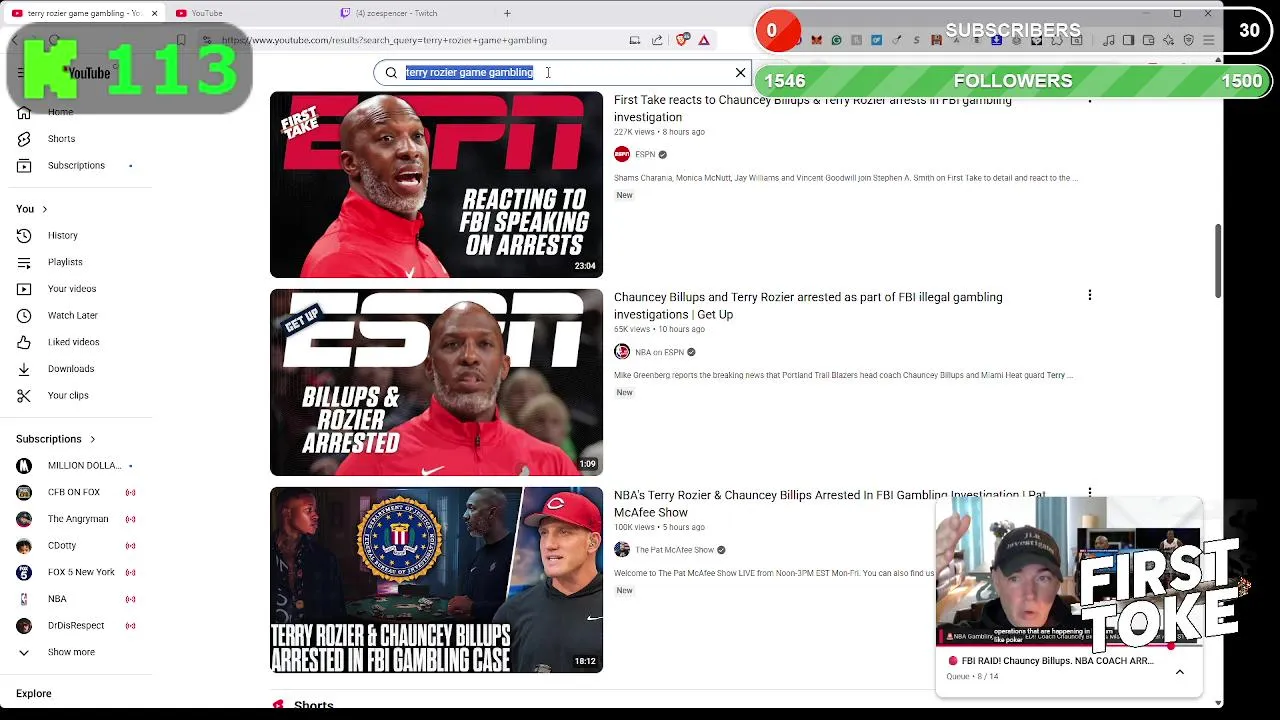Viewport: 1280px width, 720px height.
Task: Open the DrDisRespect subscription channel
Action: pos(76,625)
